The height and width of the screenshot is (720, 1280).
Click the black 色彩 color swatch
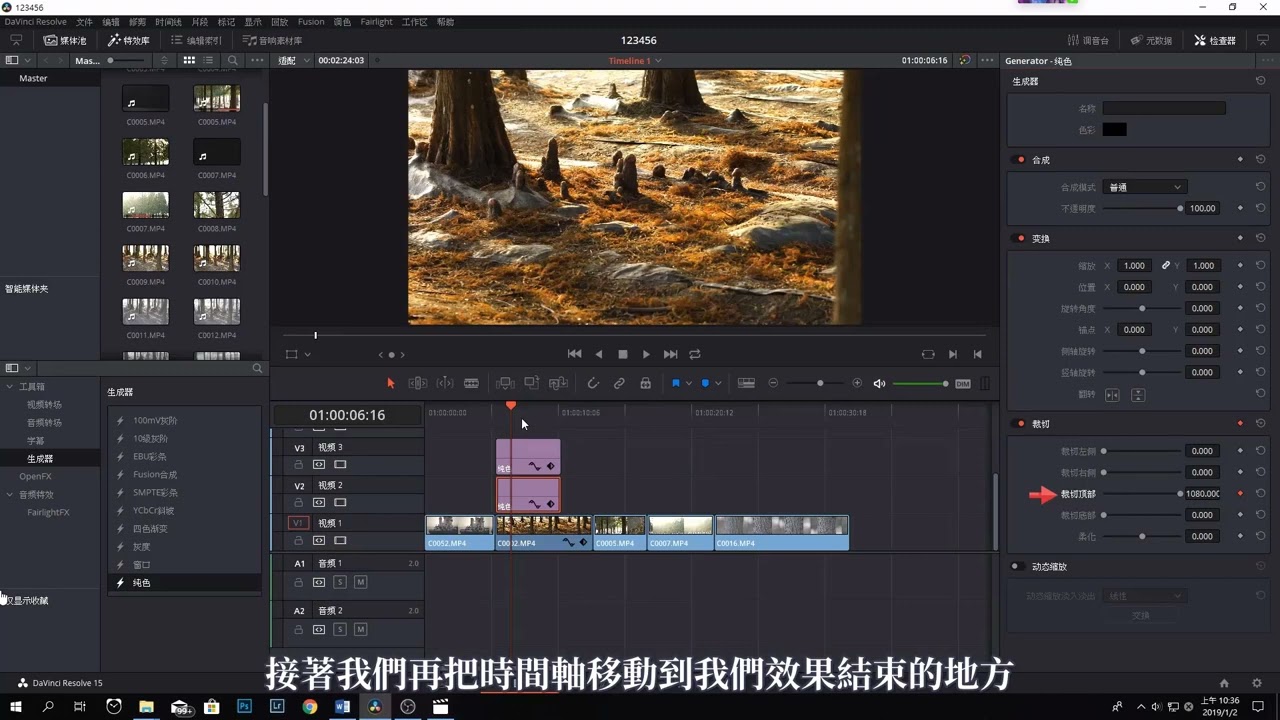coord(1114,129)
